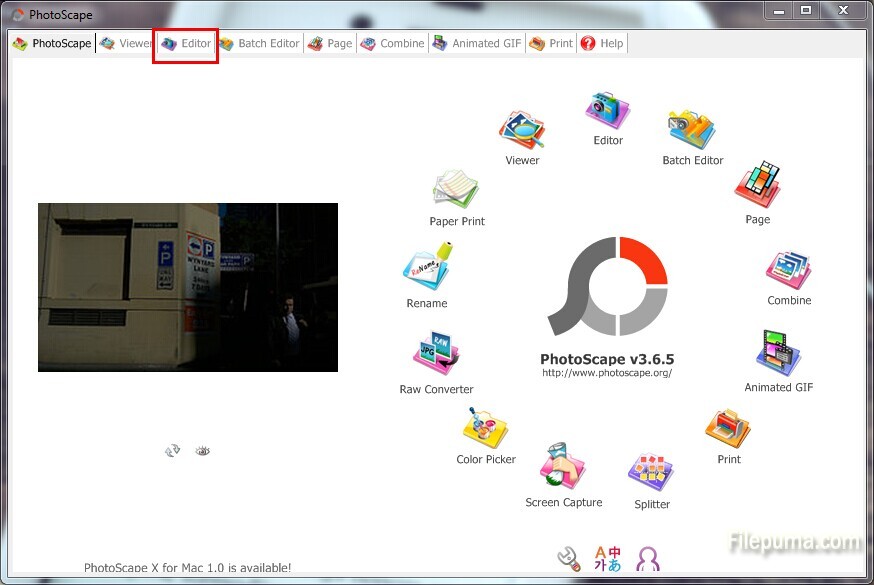874x585 pixels.
Task: Open the Print icon in the circle
Action: coord(728,430)
